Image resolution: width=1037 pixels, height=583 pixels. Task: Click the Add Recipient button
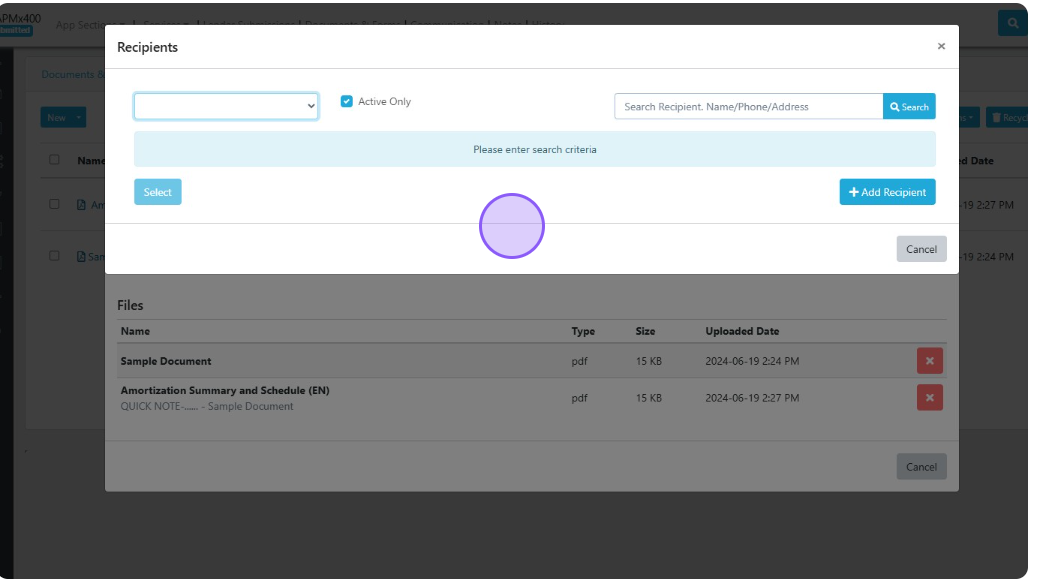pos(888,192)
